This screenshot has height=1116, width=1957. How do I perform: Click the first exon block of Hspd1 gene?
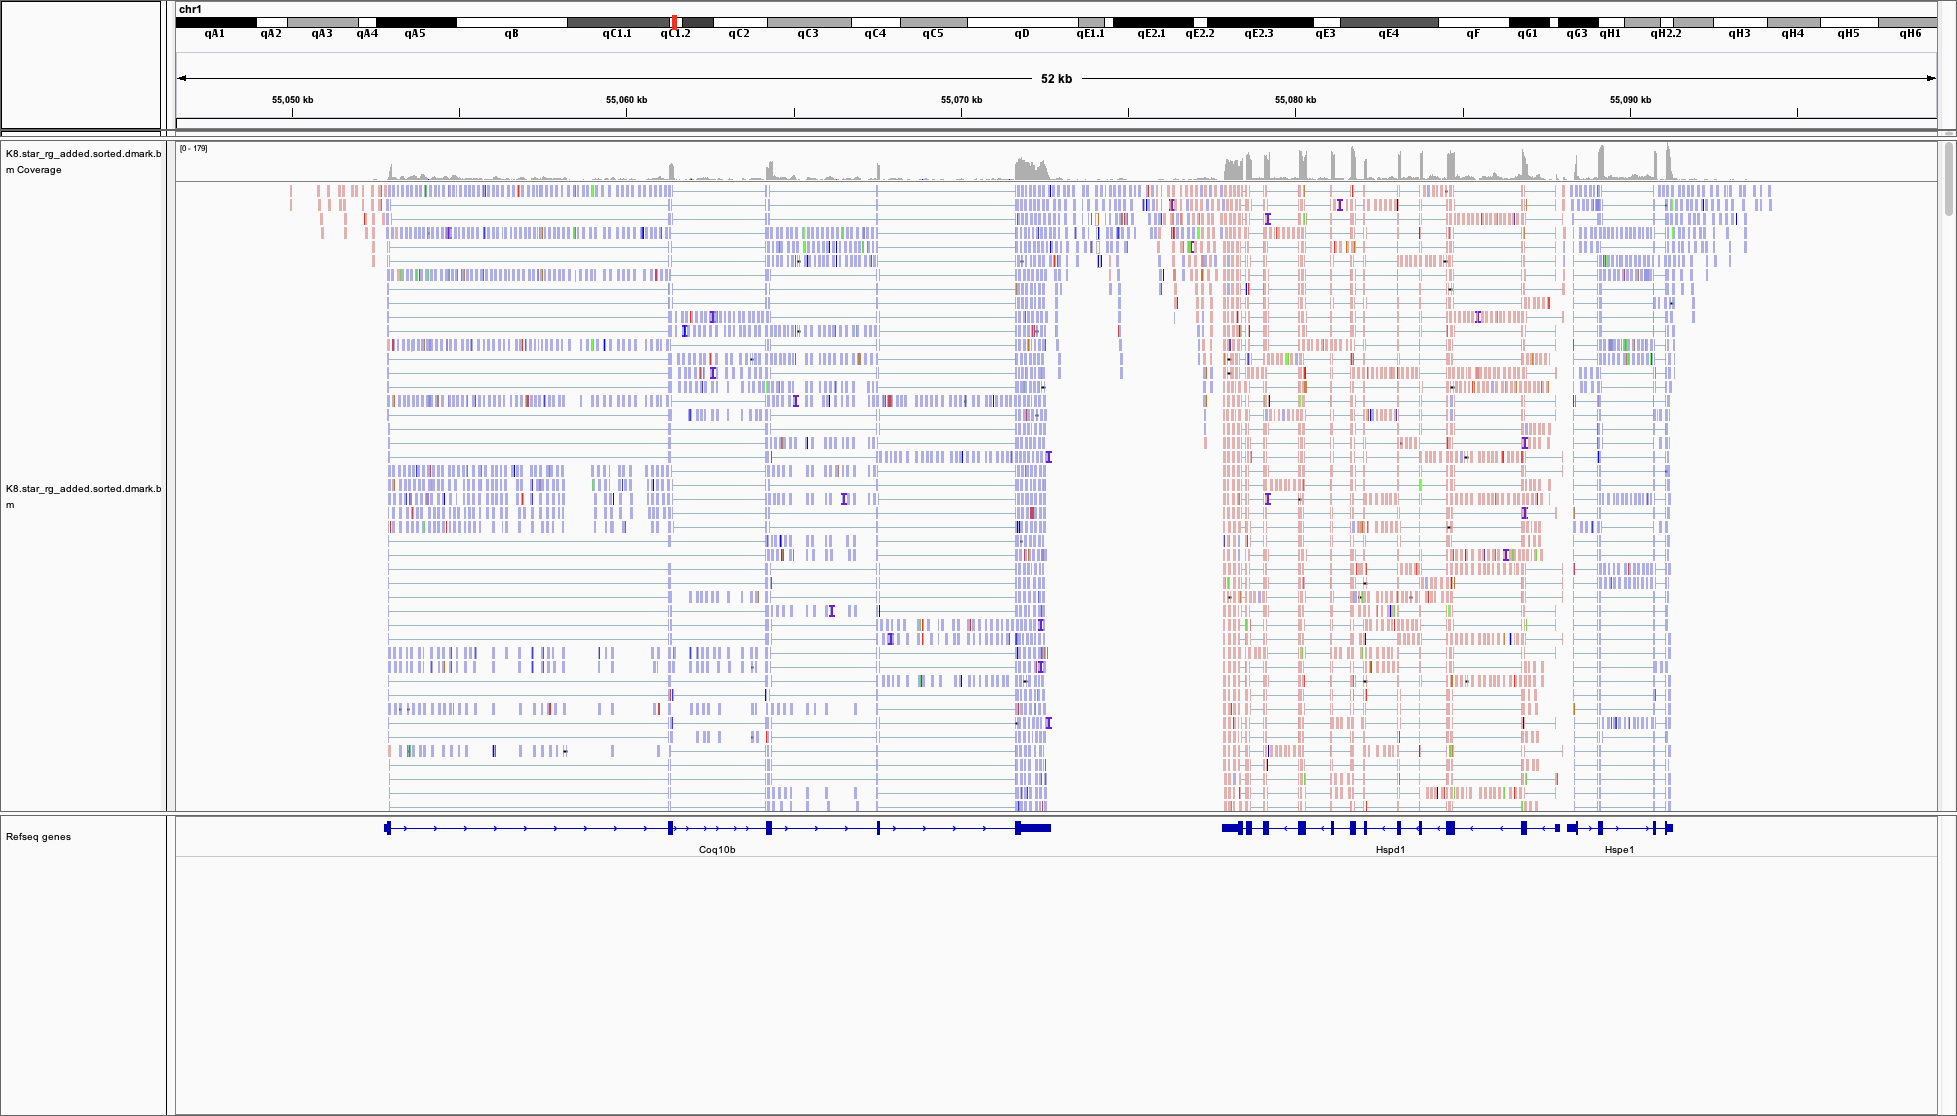click(x=1231, y=828)
